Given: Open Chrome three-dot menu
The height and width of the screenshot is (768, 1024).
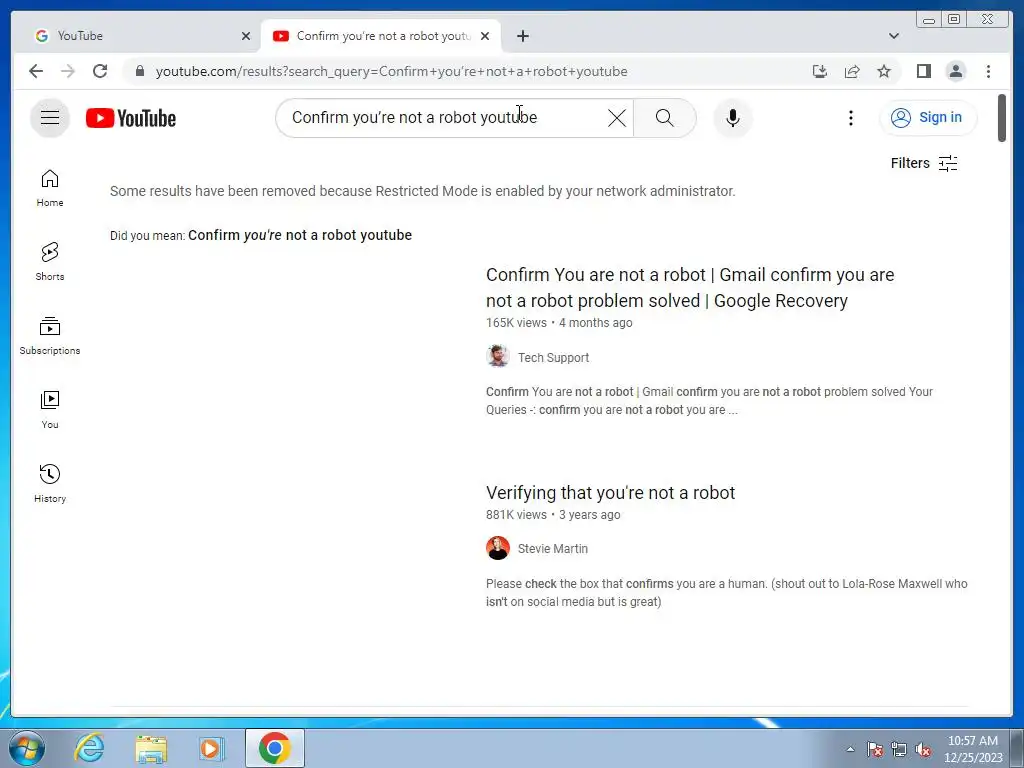Looking at the screenshot, I should [988, 71].
